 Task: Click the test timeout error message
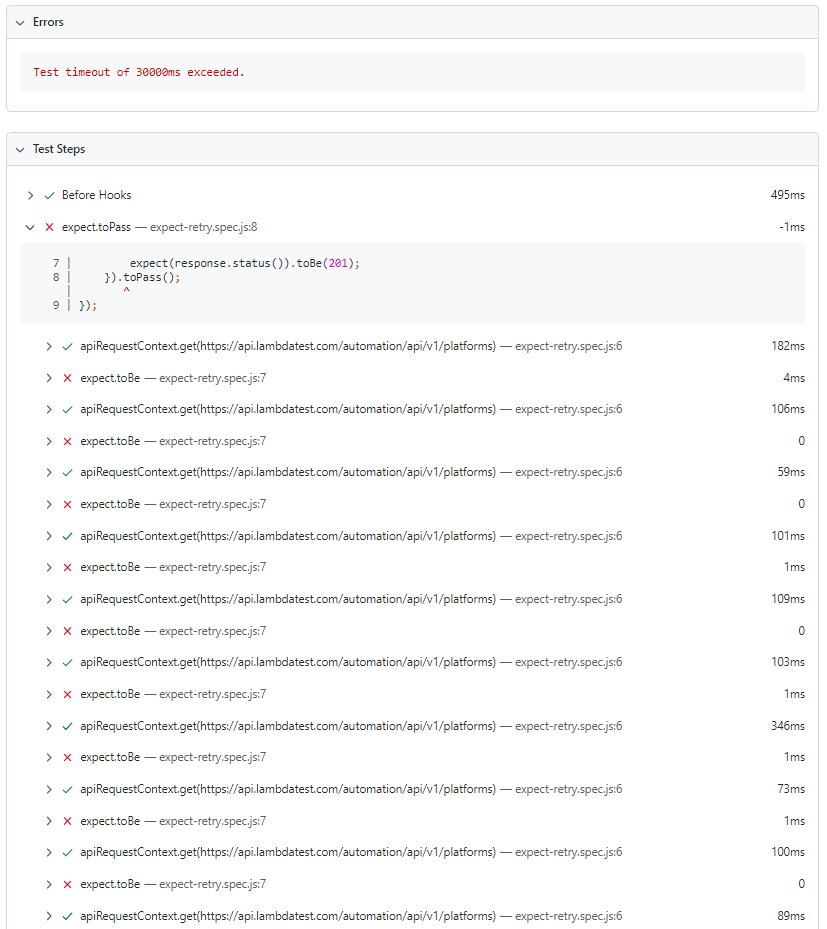click(x=139, y=72)
